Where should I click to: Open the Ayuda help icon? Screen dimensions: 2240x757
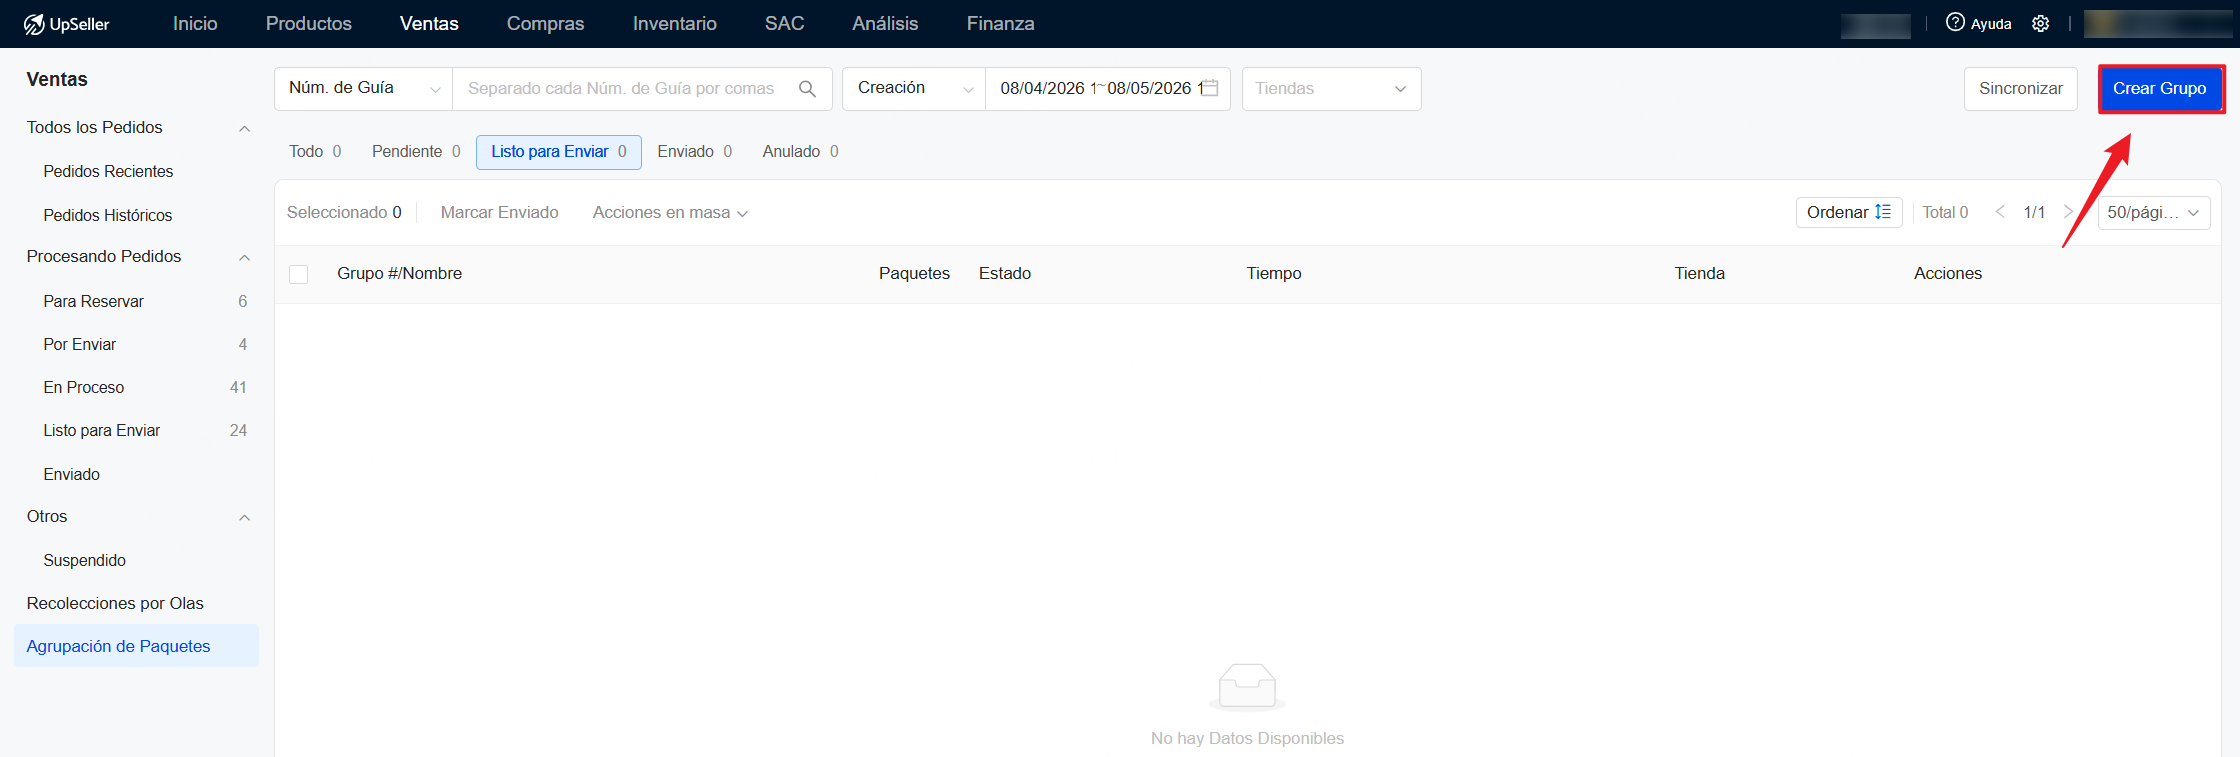[x=1955, y=23]
